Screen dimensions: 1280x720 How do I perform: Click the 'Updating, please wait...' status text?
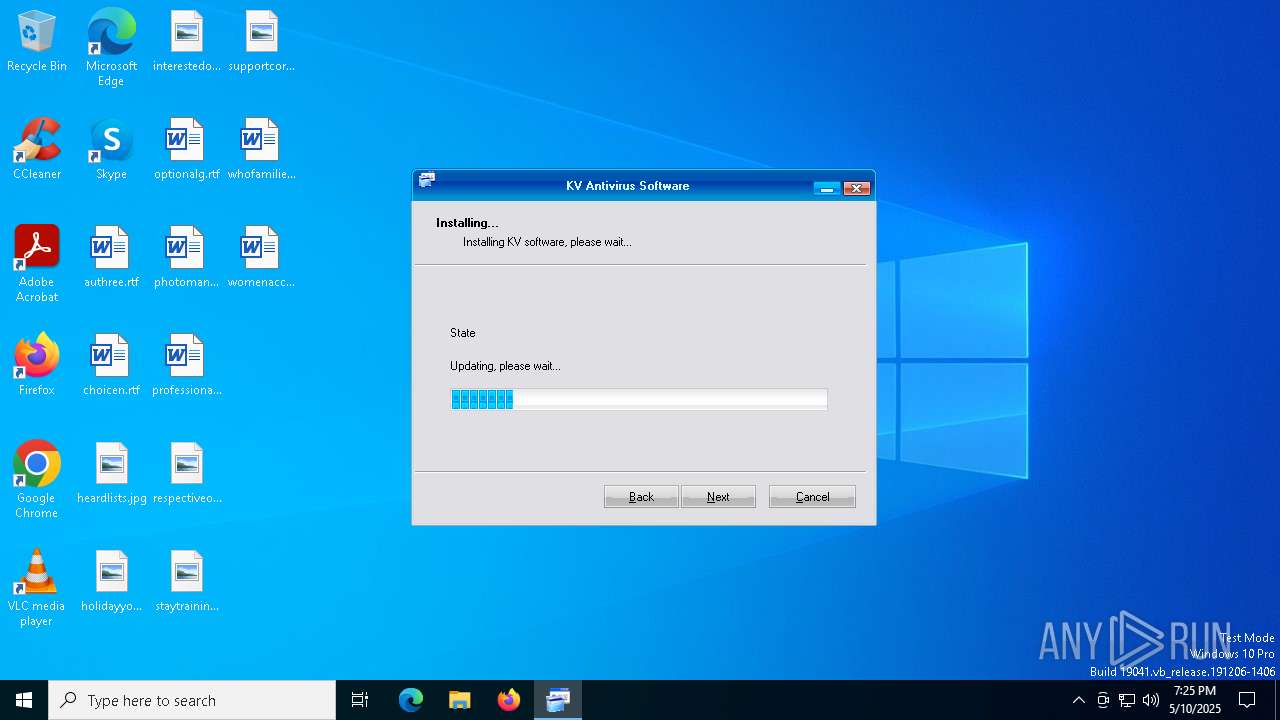(x=505, y=366)
